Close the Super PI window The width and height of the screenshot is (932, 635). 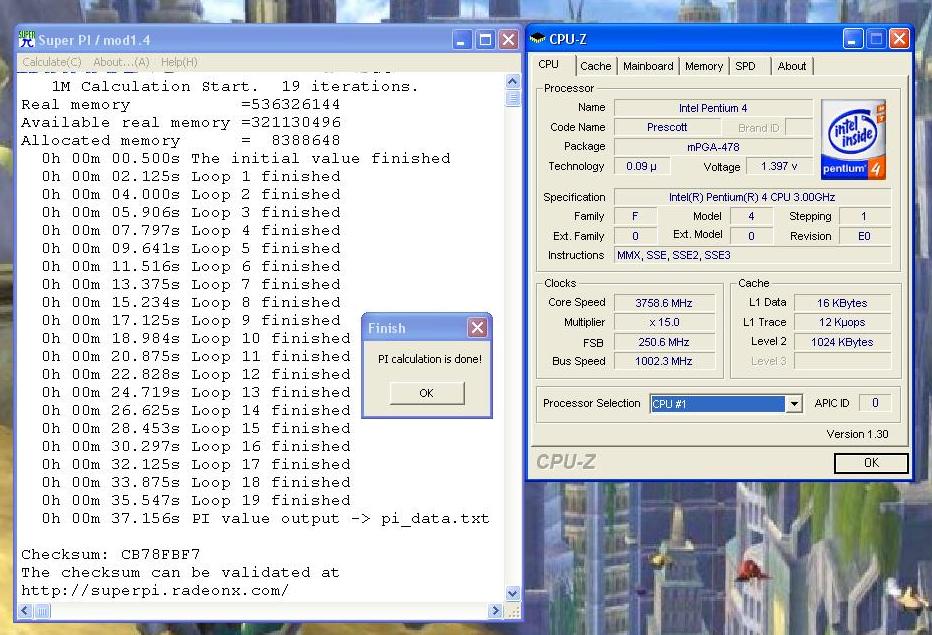508,40
